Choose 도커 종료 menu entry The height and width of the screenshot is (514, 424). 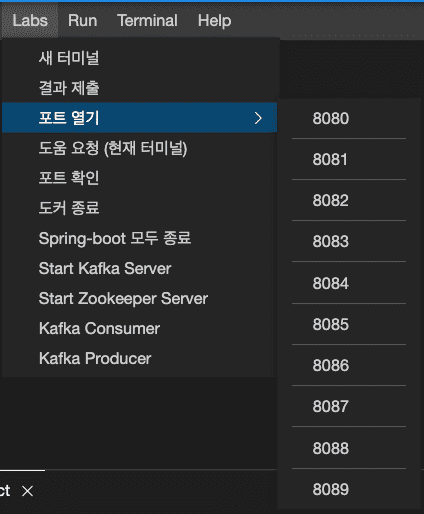[139, 208]
